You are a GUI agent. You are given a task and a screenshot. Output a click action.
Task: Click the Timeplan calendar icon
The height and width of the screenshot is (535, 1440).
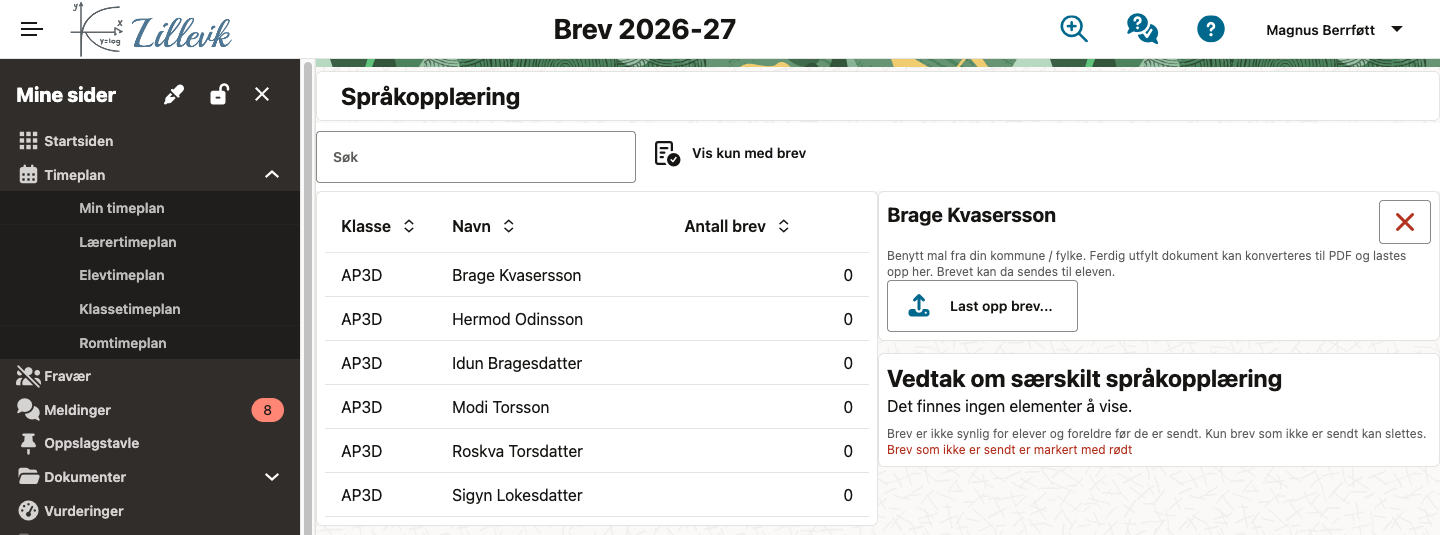(x=28, y=175)
